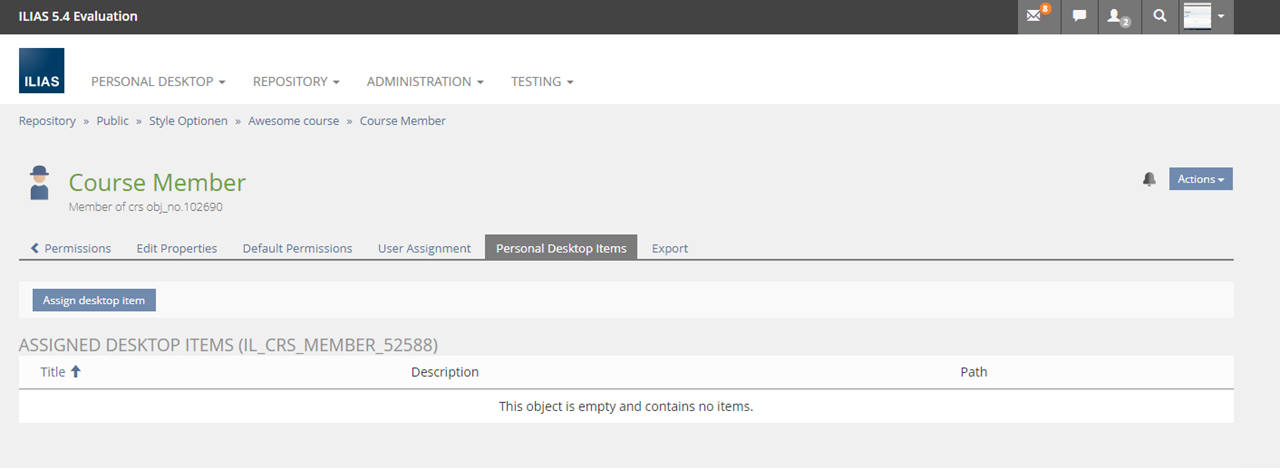Select the Export tab
This screenshot has height=468, width=1280.
tap(669, 248)
